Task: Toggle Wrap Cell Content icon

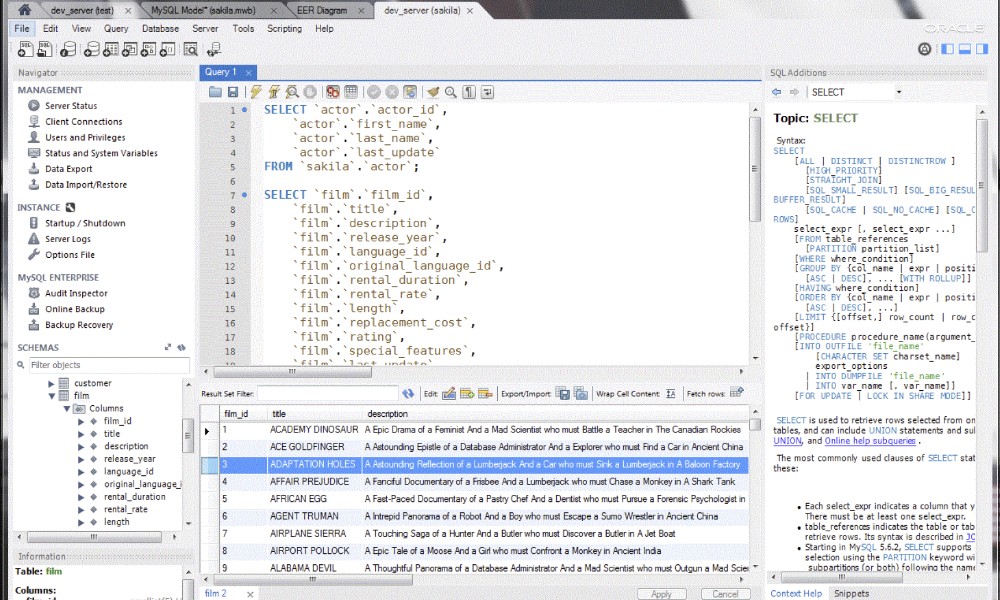Action: coord(670,393)
